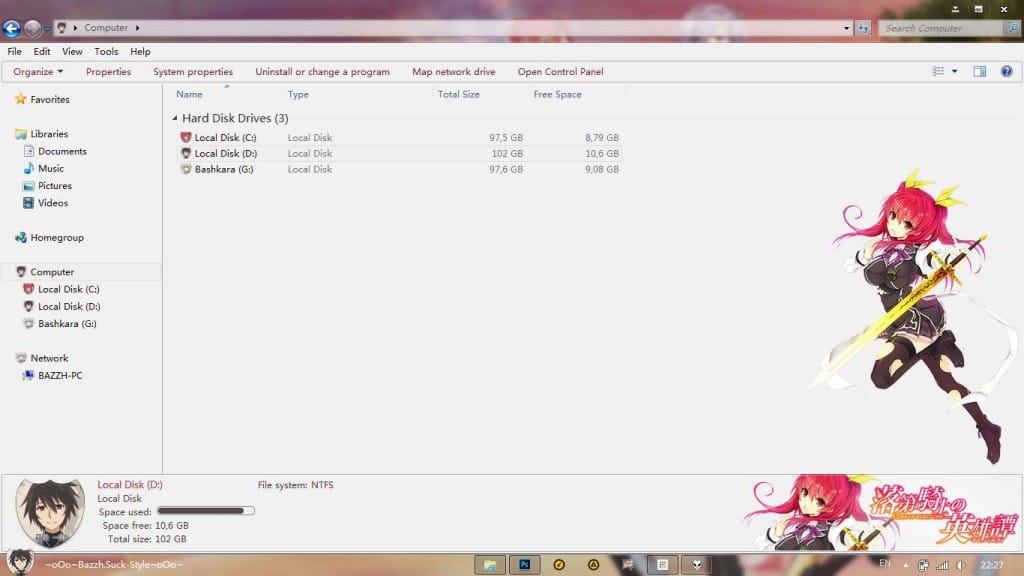Screen dimensions: 1024x576
Task: Open Control Panel via the toolbar link
Action: click(x=560, y=71)
